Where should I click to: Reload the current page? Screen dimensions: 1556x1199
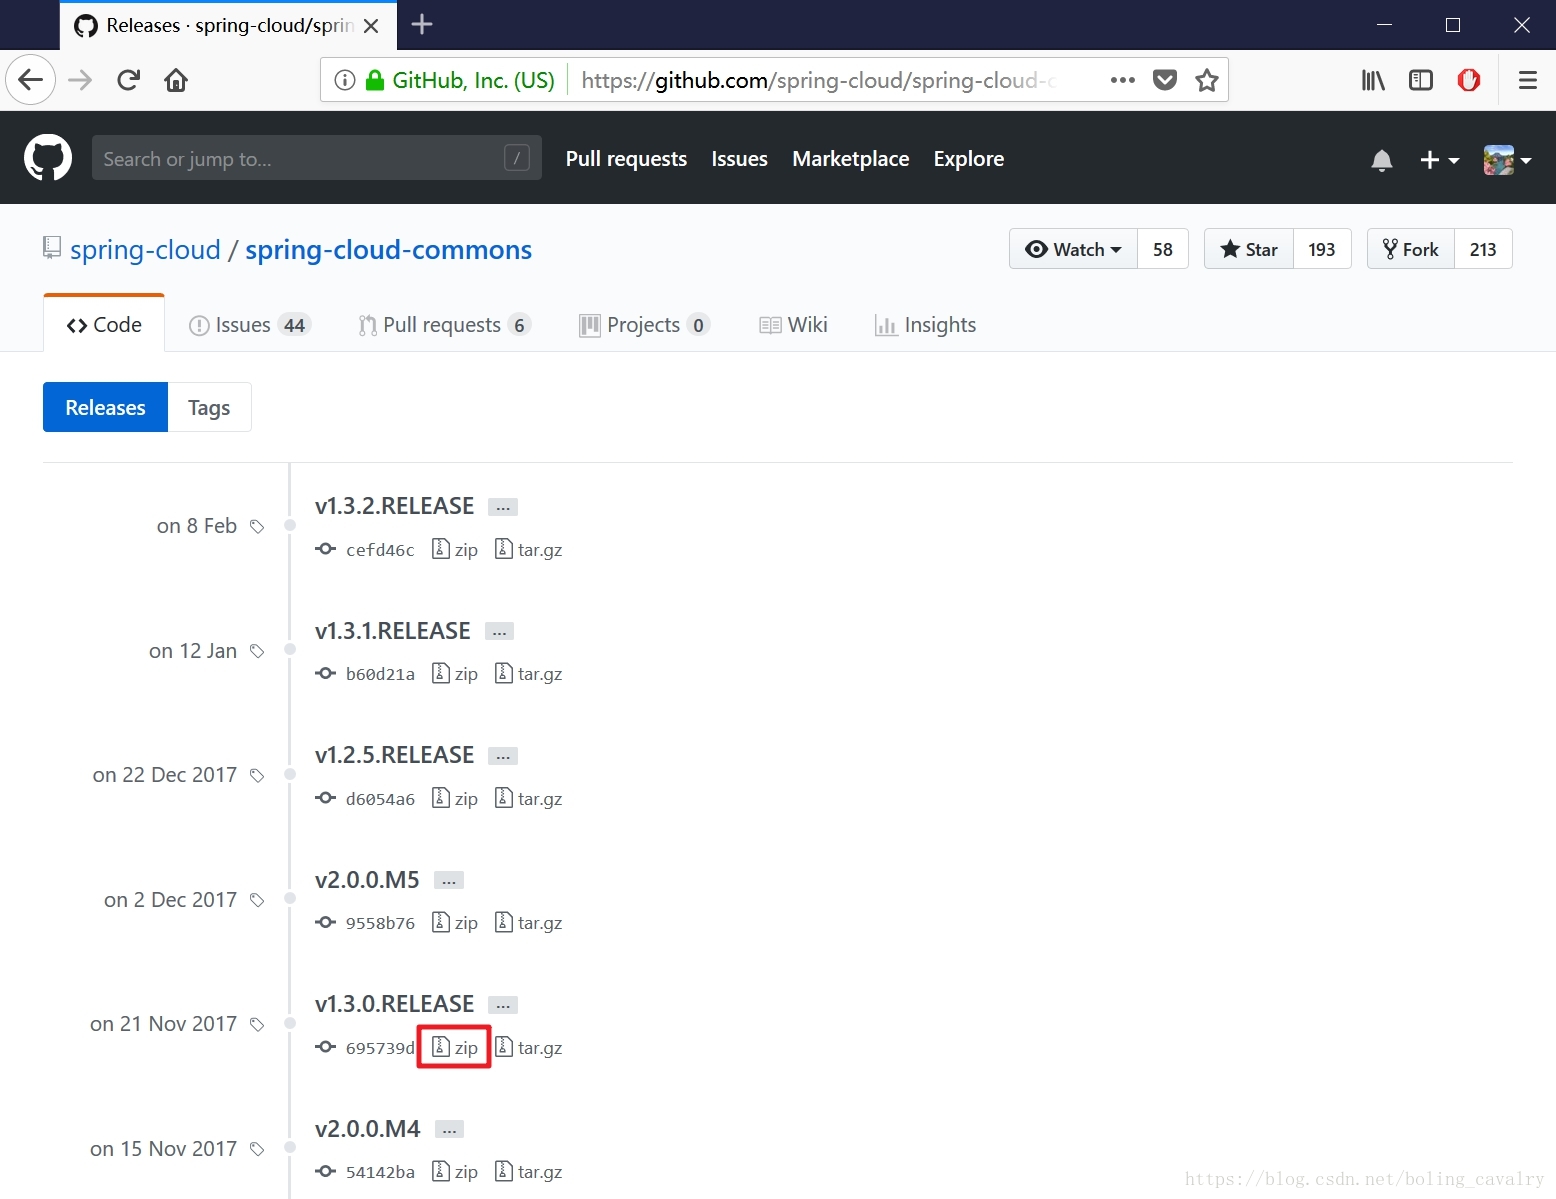click(128, 80)
